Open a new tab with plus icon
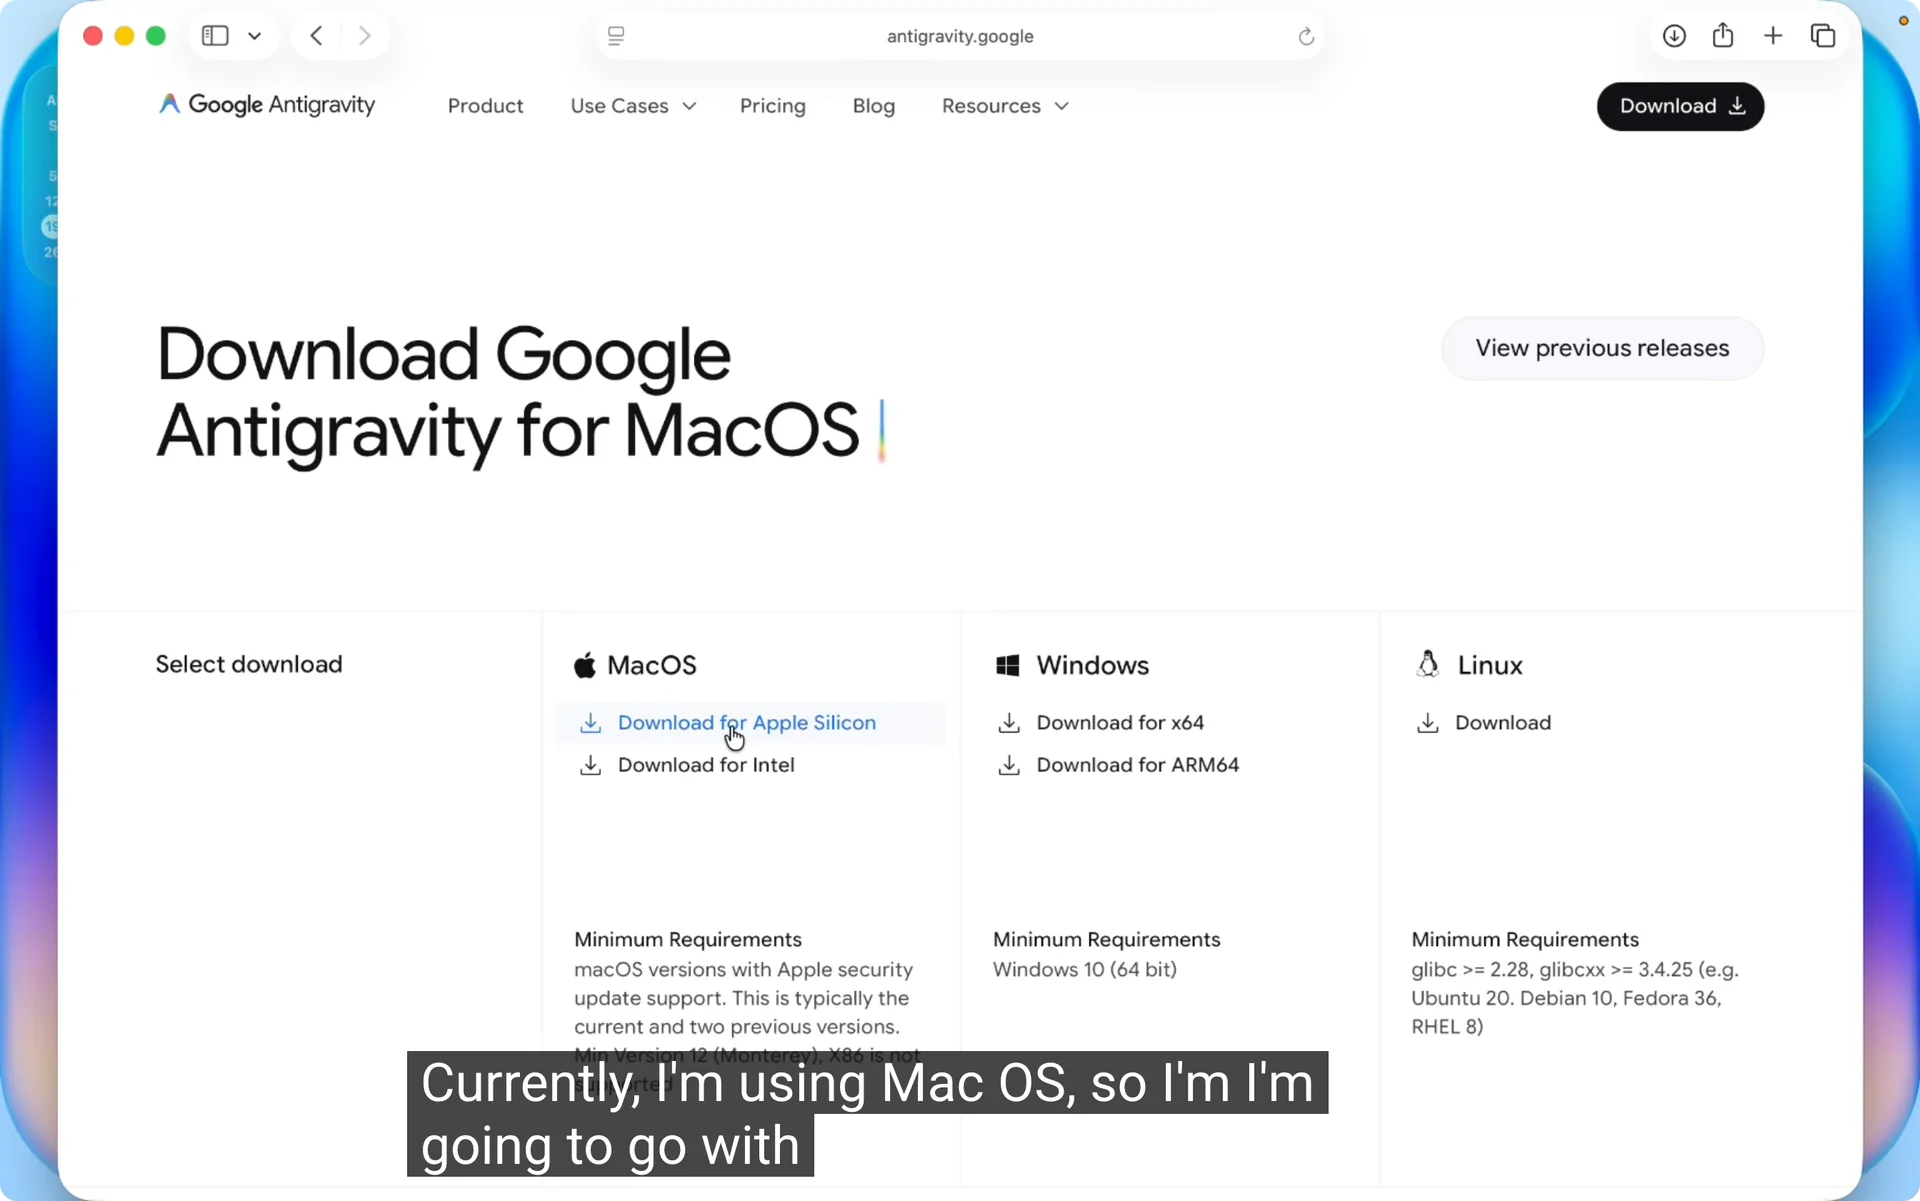Viewport: 1920px width, 1201px height. click(x=1773, y=36)
